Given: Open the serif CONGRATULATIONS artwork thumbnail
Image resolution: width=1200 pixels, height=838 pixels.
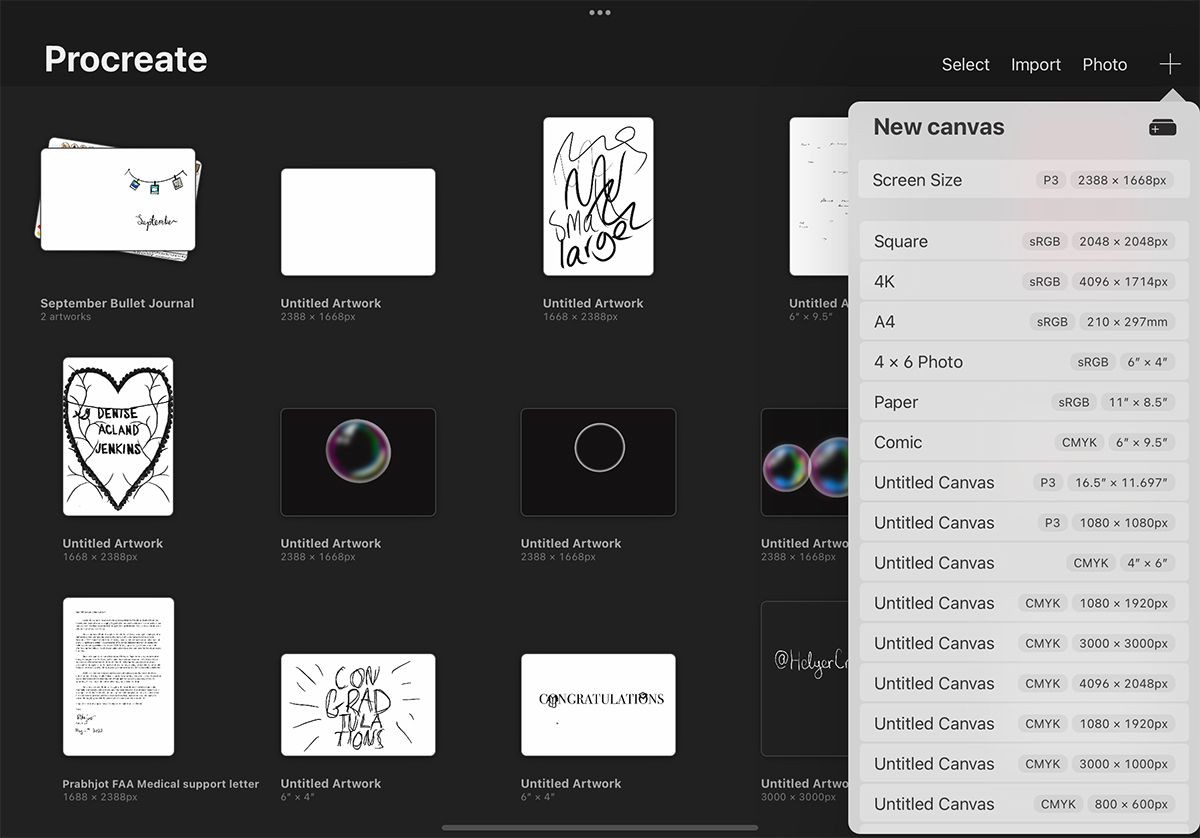Looking at the screenshot, I should [598, 705].
